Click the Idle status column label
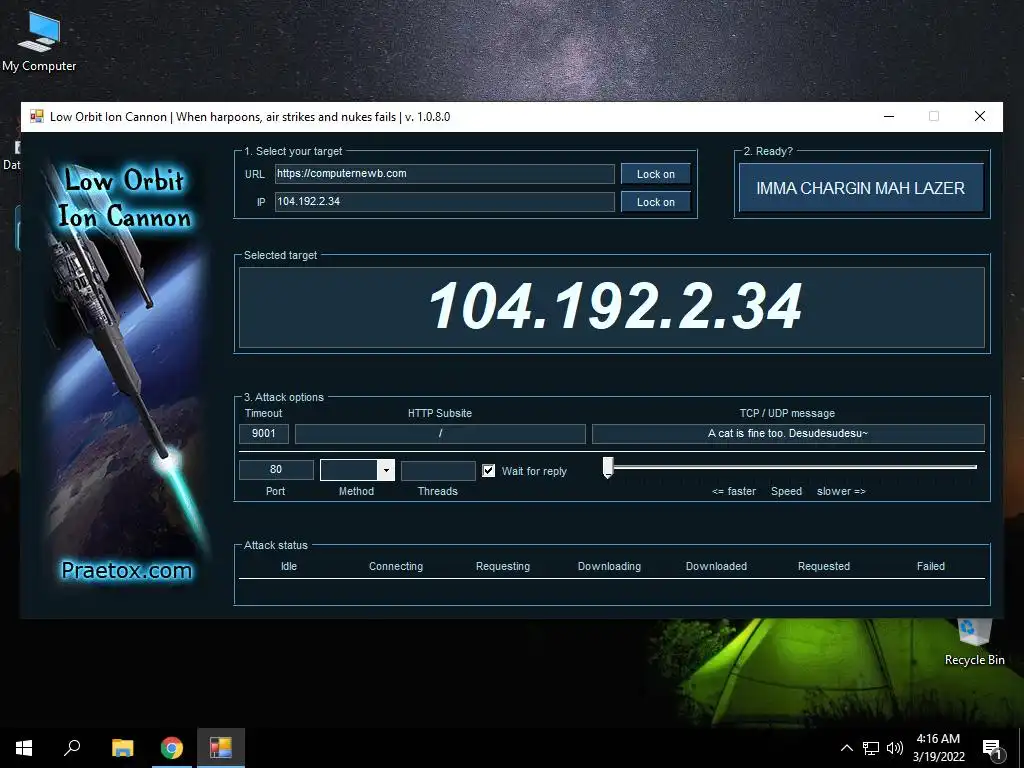The height and width of the screenshot is (768, 1024). click(x=289, y=566)
